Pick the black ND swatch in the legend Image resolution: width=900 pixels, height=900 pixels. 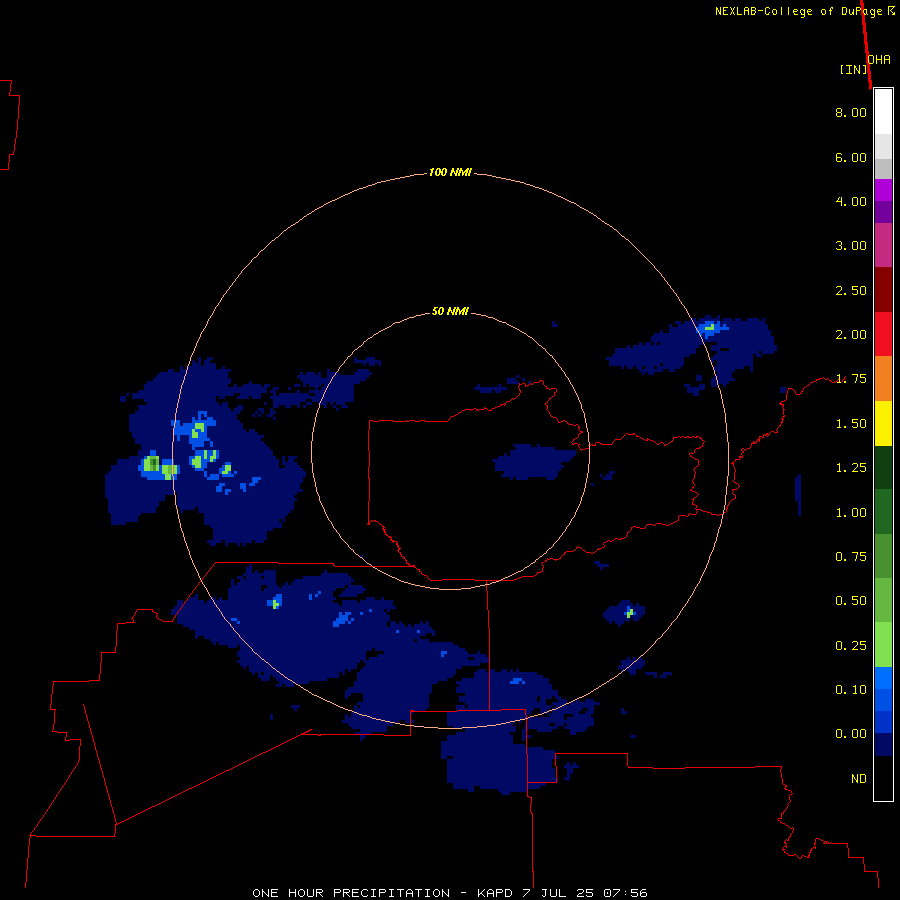(883, 778)
